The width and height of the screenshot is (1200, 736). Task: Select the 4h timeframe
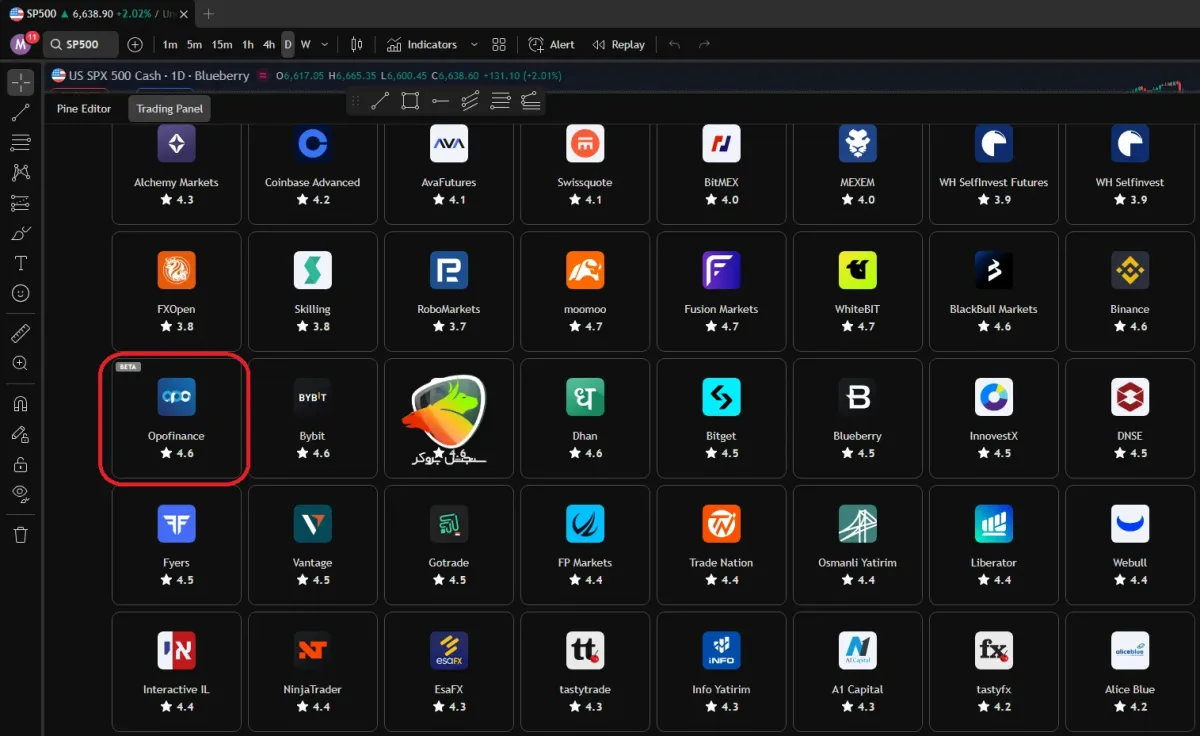pyautogui.click(x=269, y=45)
